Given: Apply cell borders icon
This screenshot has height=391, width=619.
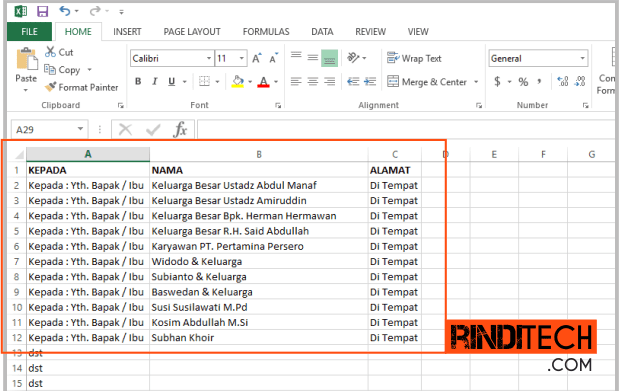Looking at the screenshot, I should tap(204, 81).
